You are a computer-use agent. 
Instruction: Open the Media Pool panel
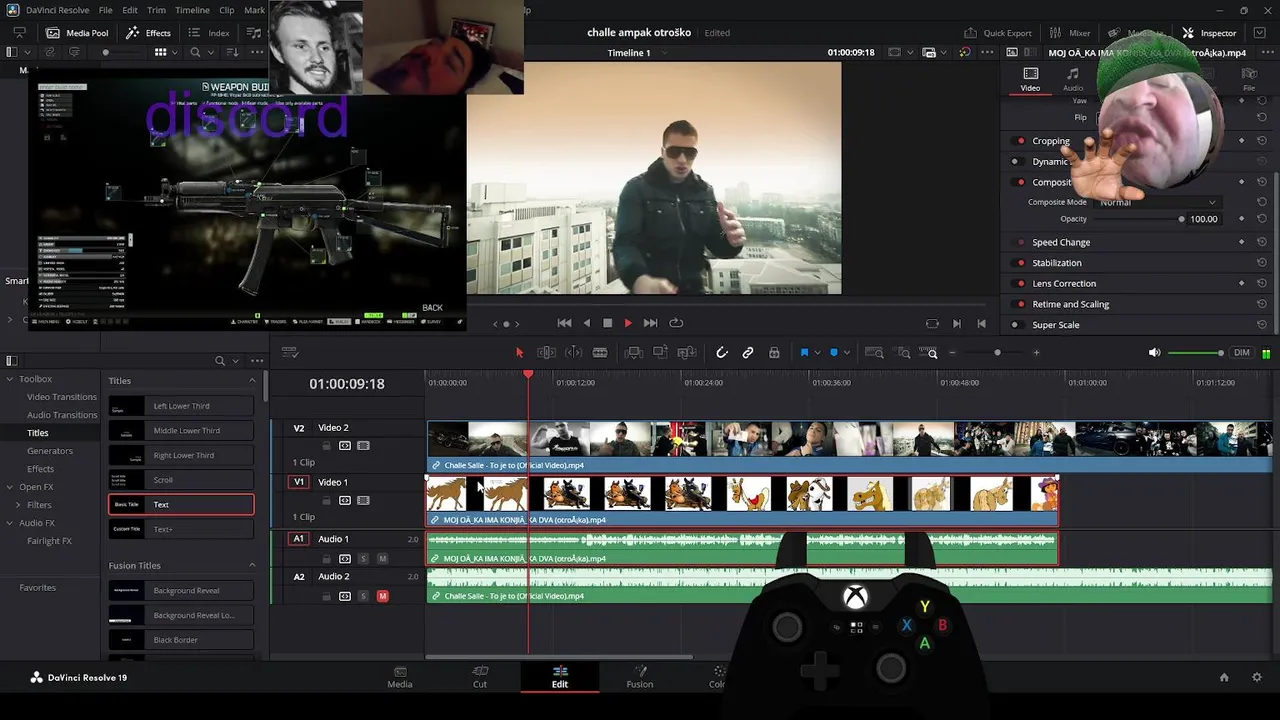(77, 33)
